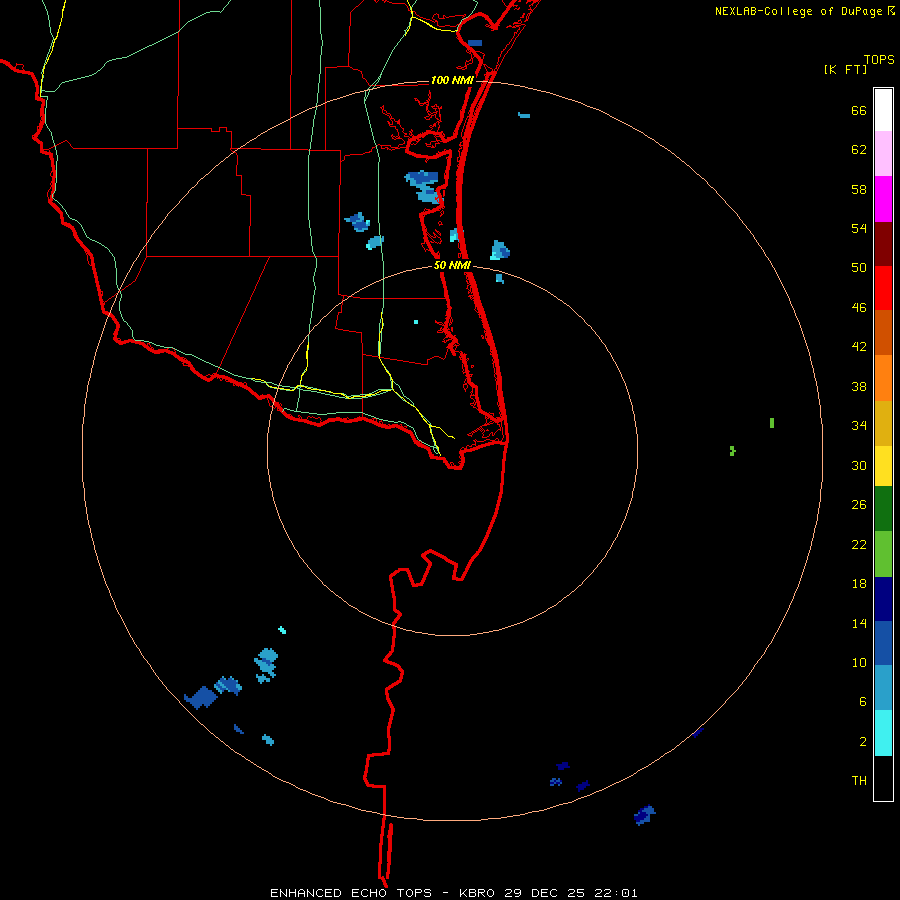The width and height of the screenshot is (900, 900).
Task: Select the 34 value on the legend
Action: pyautogui.click(x=859, y=426)
